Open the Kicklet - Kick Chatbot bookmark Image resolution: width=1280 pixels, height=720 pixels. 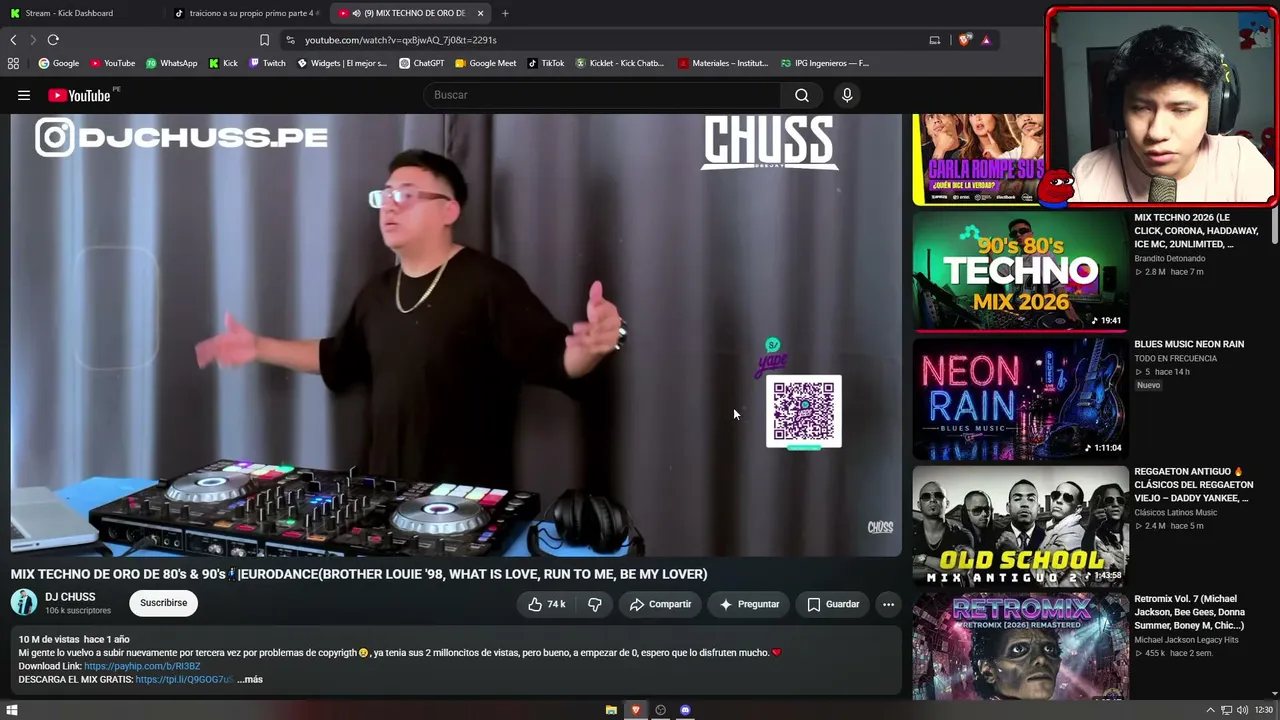620,63
